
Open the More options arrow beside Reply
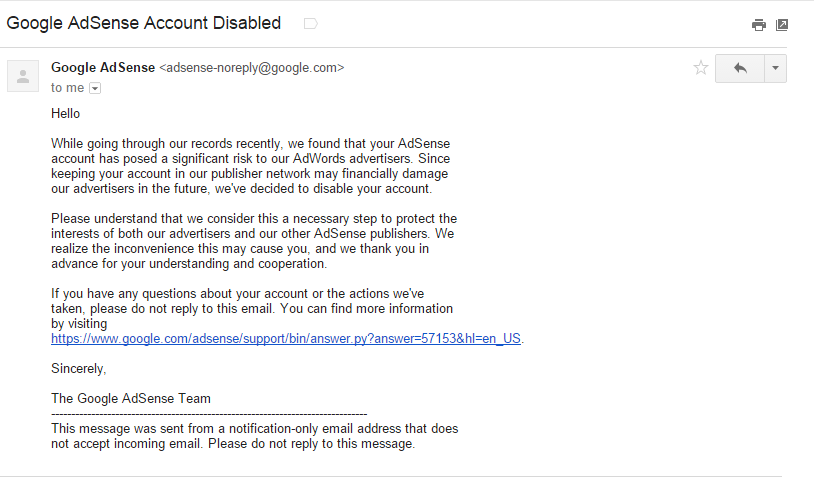[x=775, y=68]
